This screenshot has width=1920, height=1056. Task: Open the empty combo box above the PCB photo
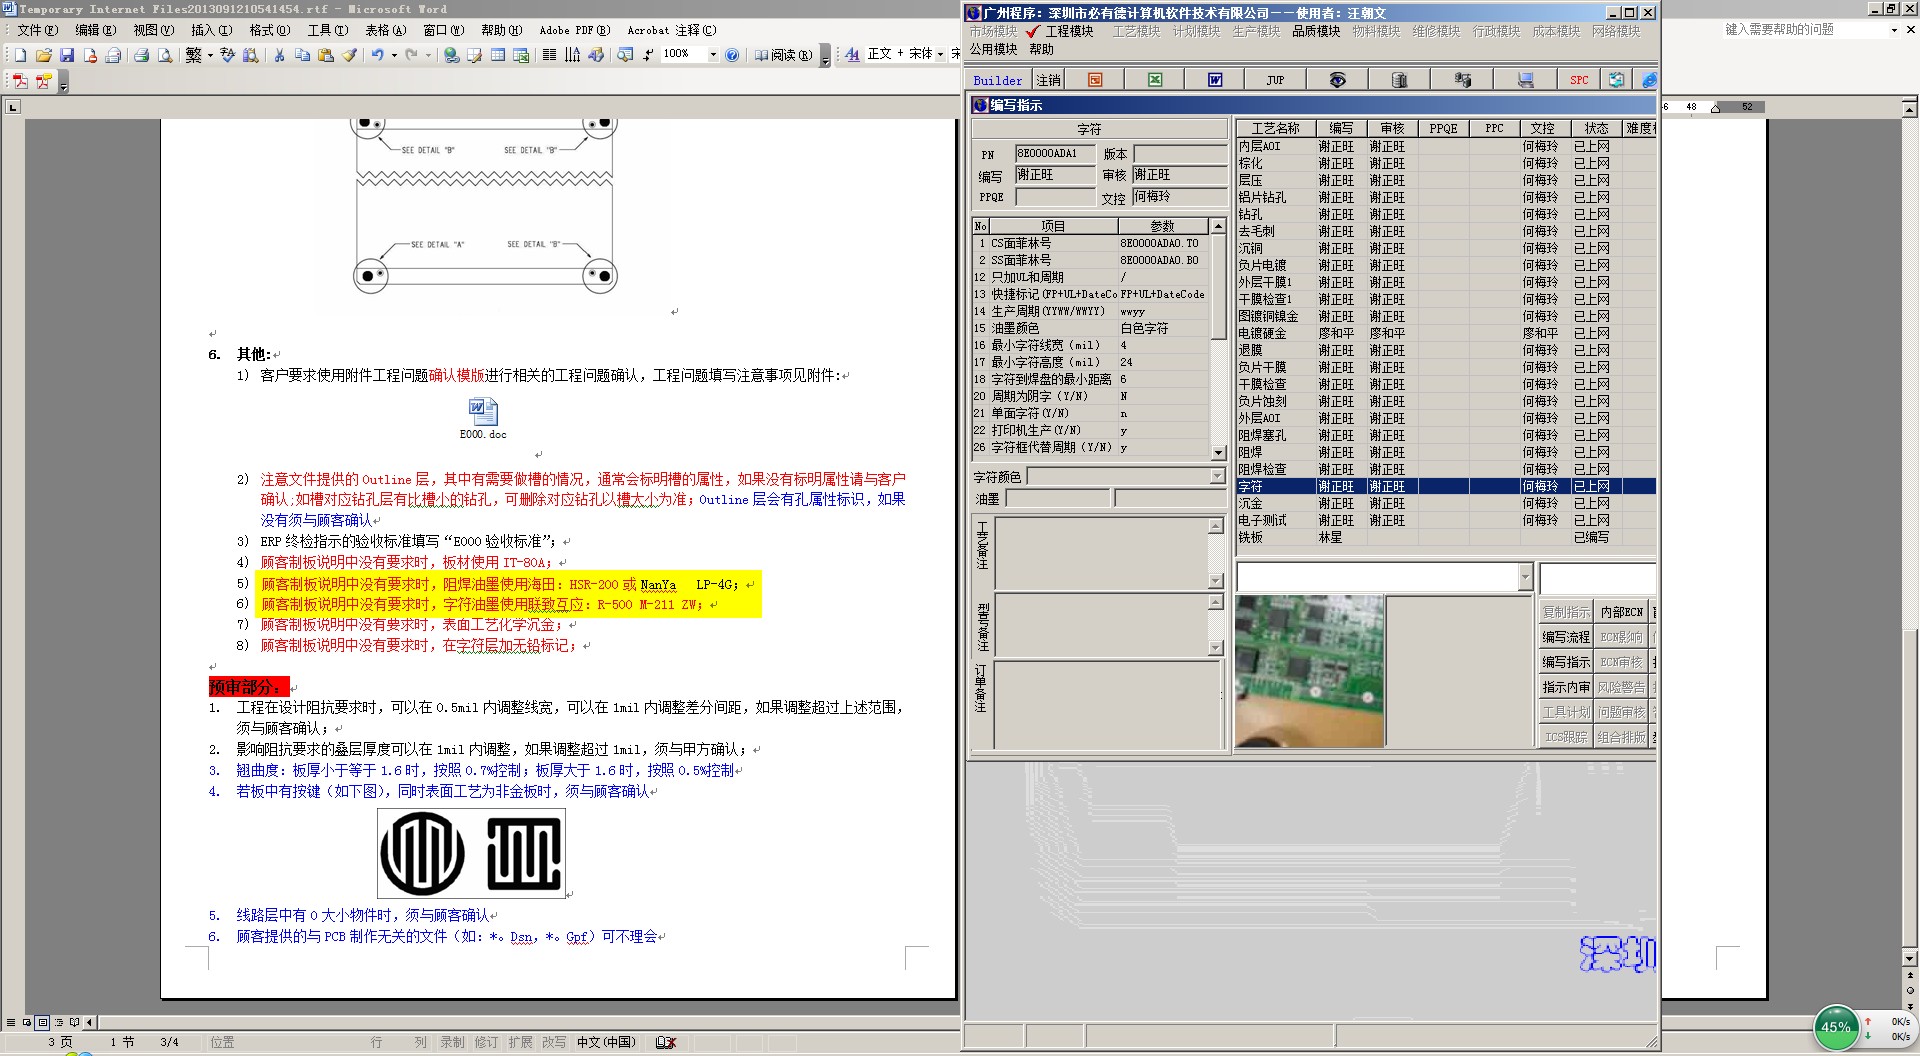(1525, 576)
